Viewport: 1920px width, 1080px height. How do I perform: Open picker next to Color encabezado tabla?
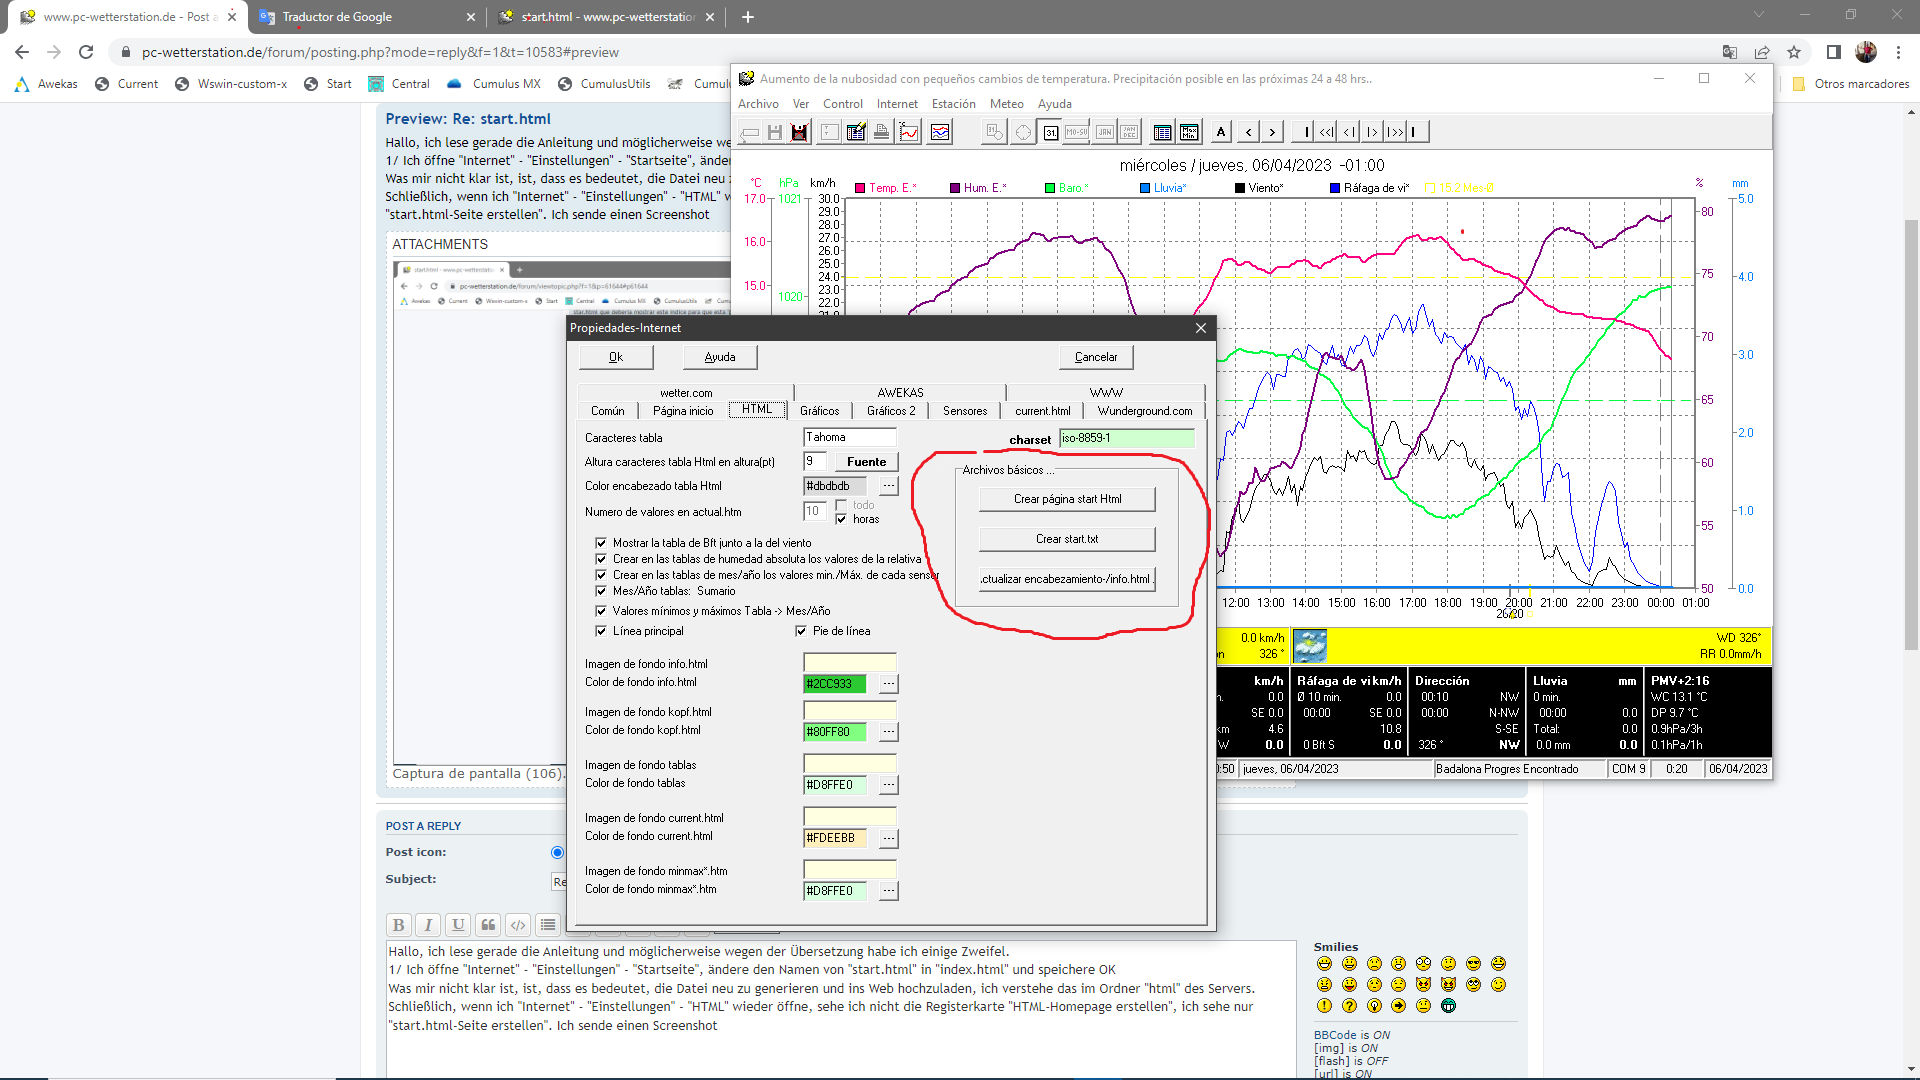click(x=888, y=486)
